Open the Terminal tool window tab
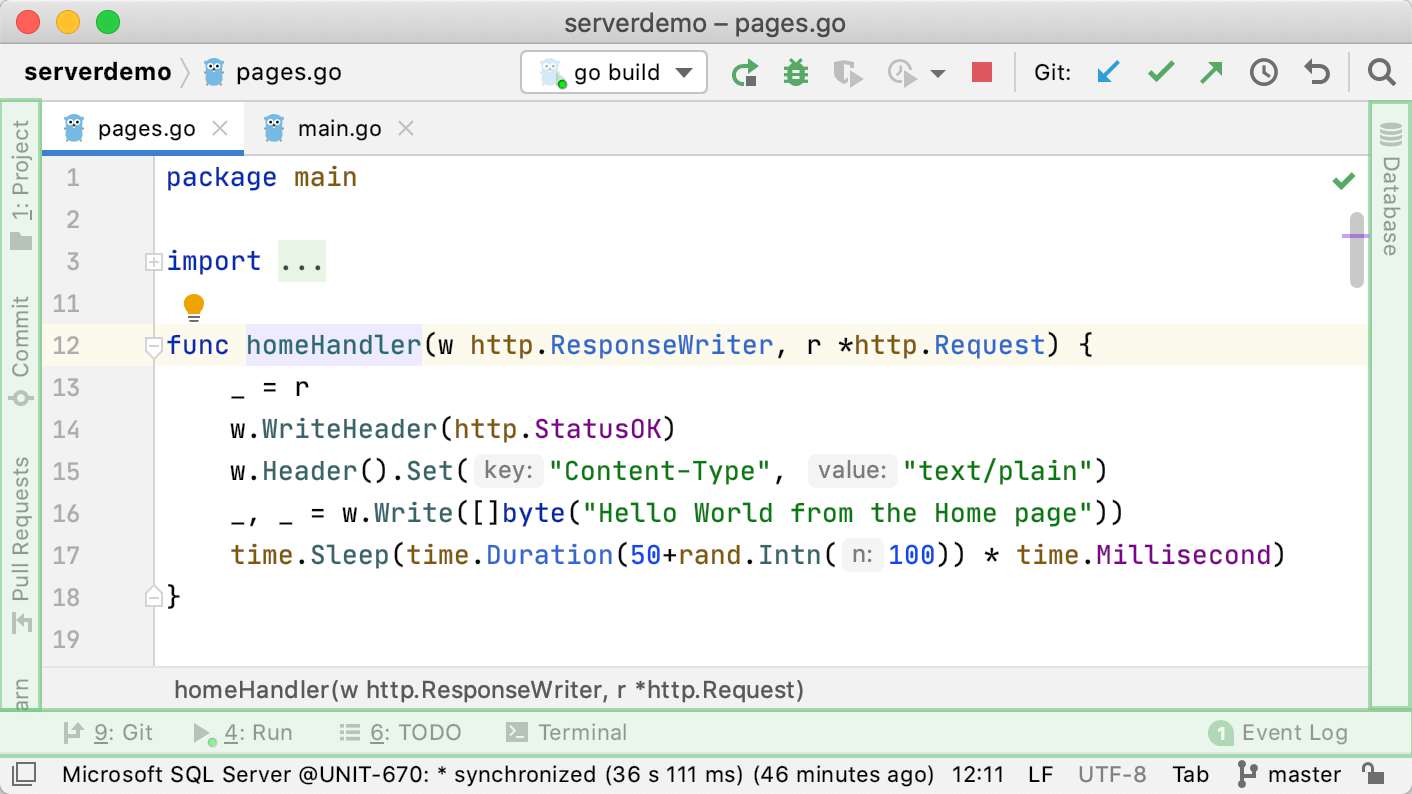 [567, 733]
